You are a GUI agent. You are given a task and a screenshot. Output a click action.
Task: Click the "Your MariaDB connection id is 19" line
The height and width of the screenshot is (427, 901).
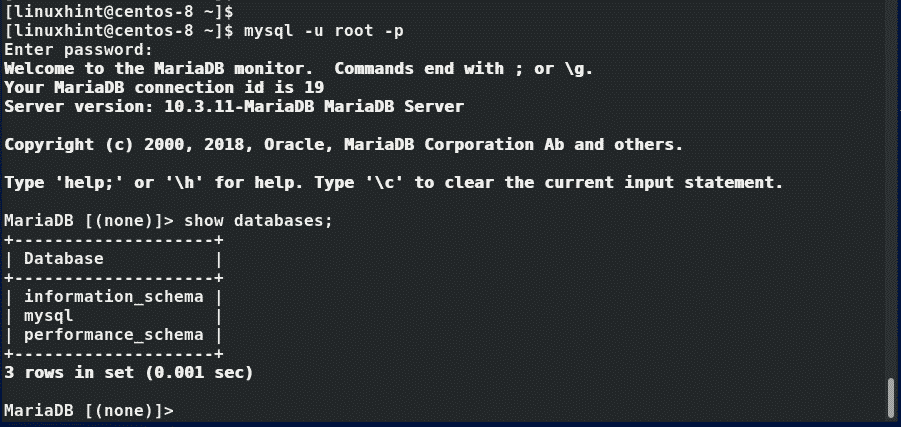[163, 87]
